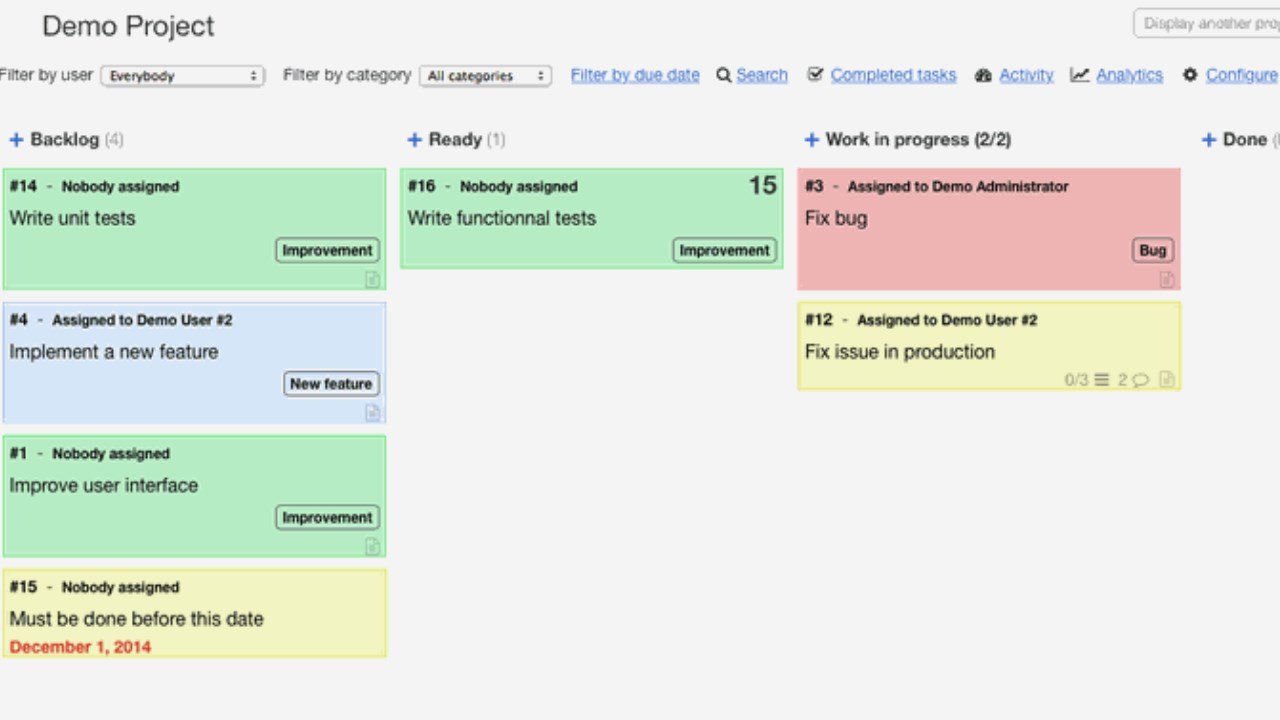1280x720 pixels.
Task: Click the magnifying glass search icon
Action: [x=723, y=75]
